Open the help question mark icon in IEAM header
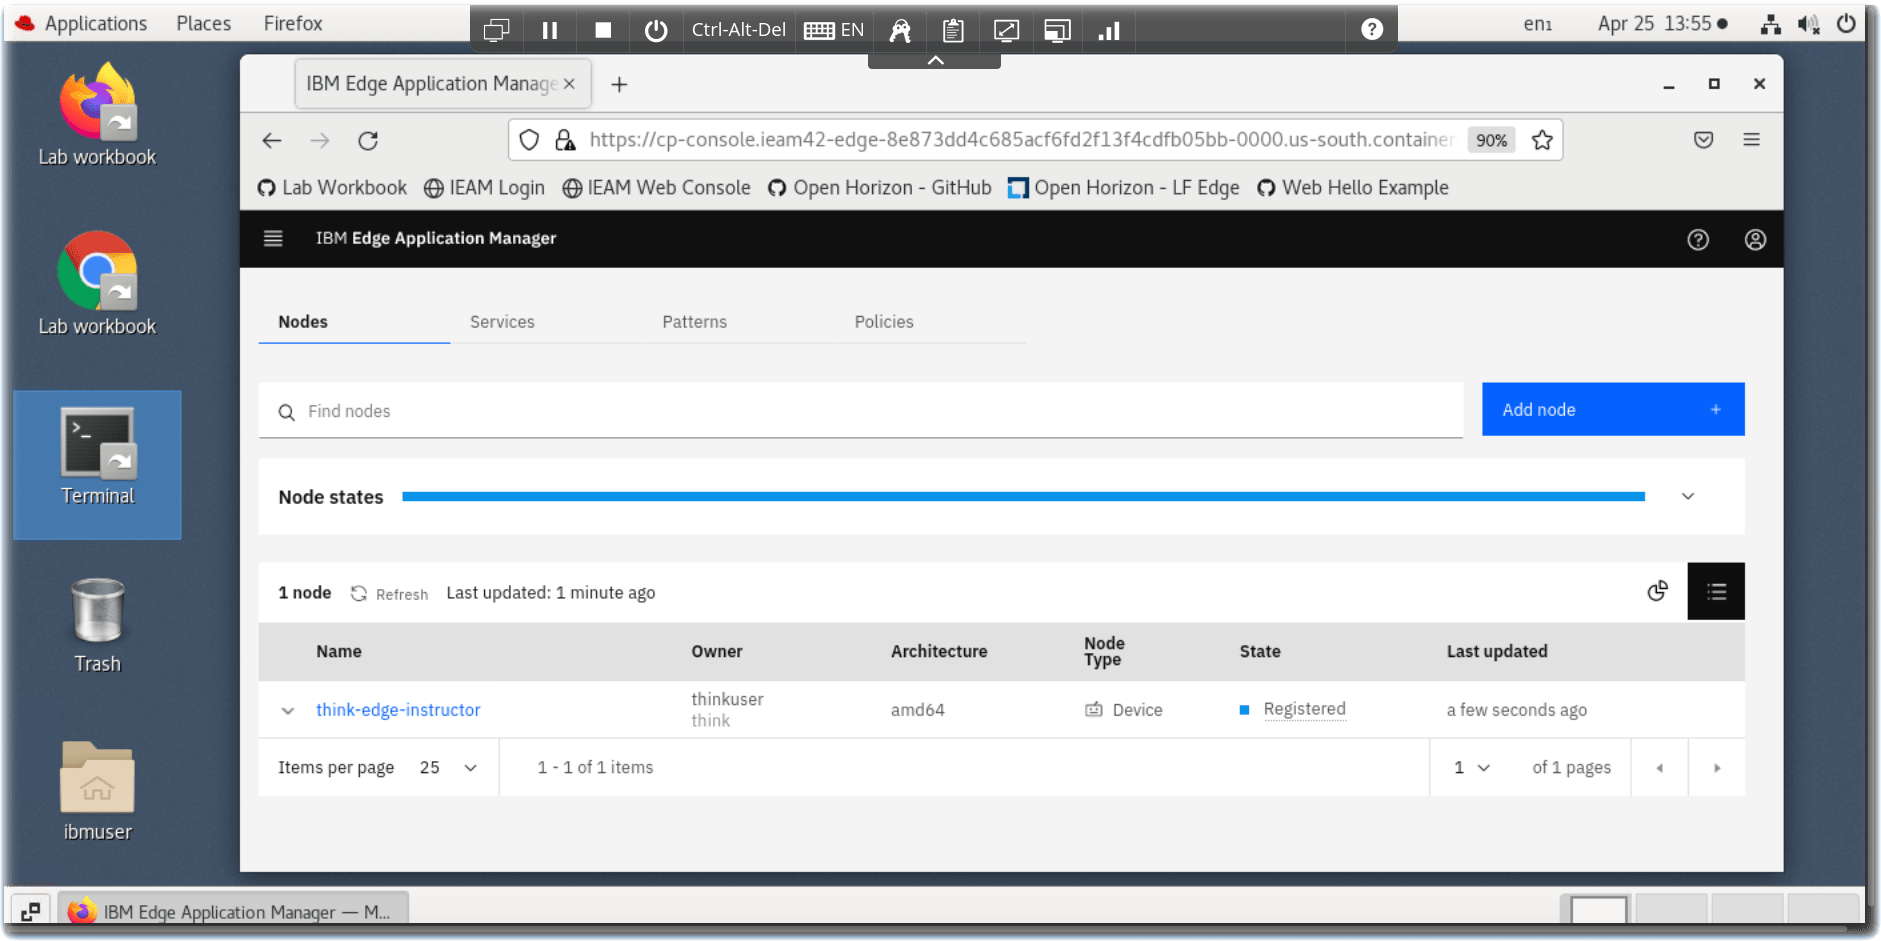This screenshot has height=941, width=1881. pos(1698,239)
